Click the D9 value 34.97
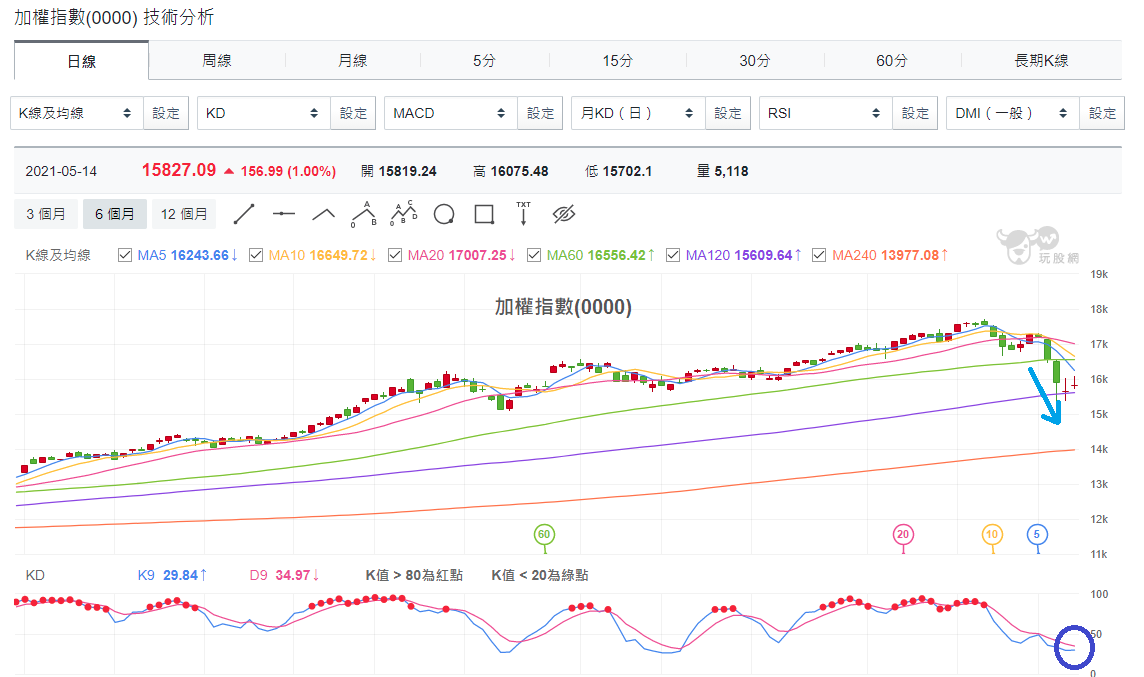This screenshot has width=1144, height=677. pyautogui.click(x=293, y=576)
